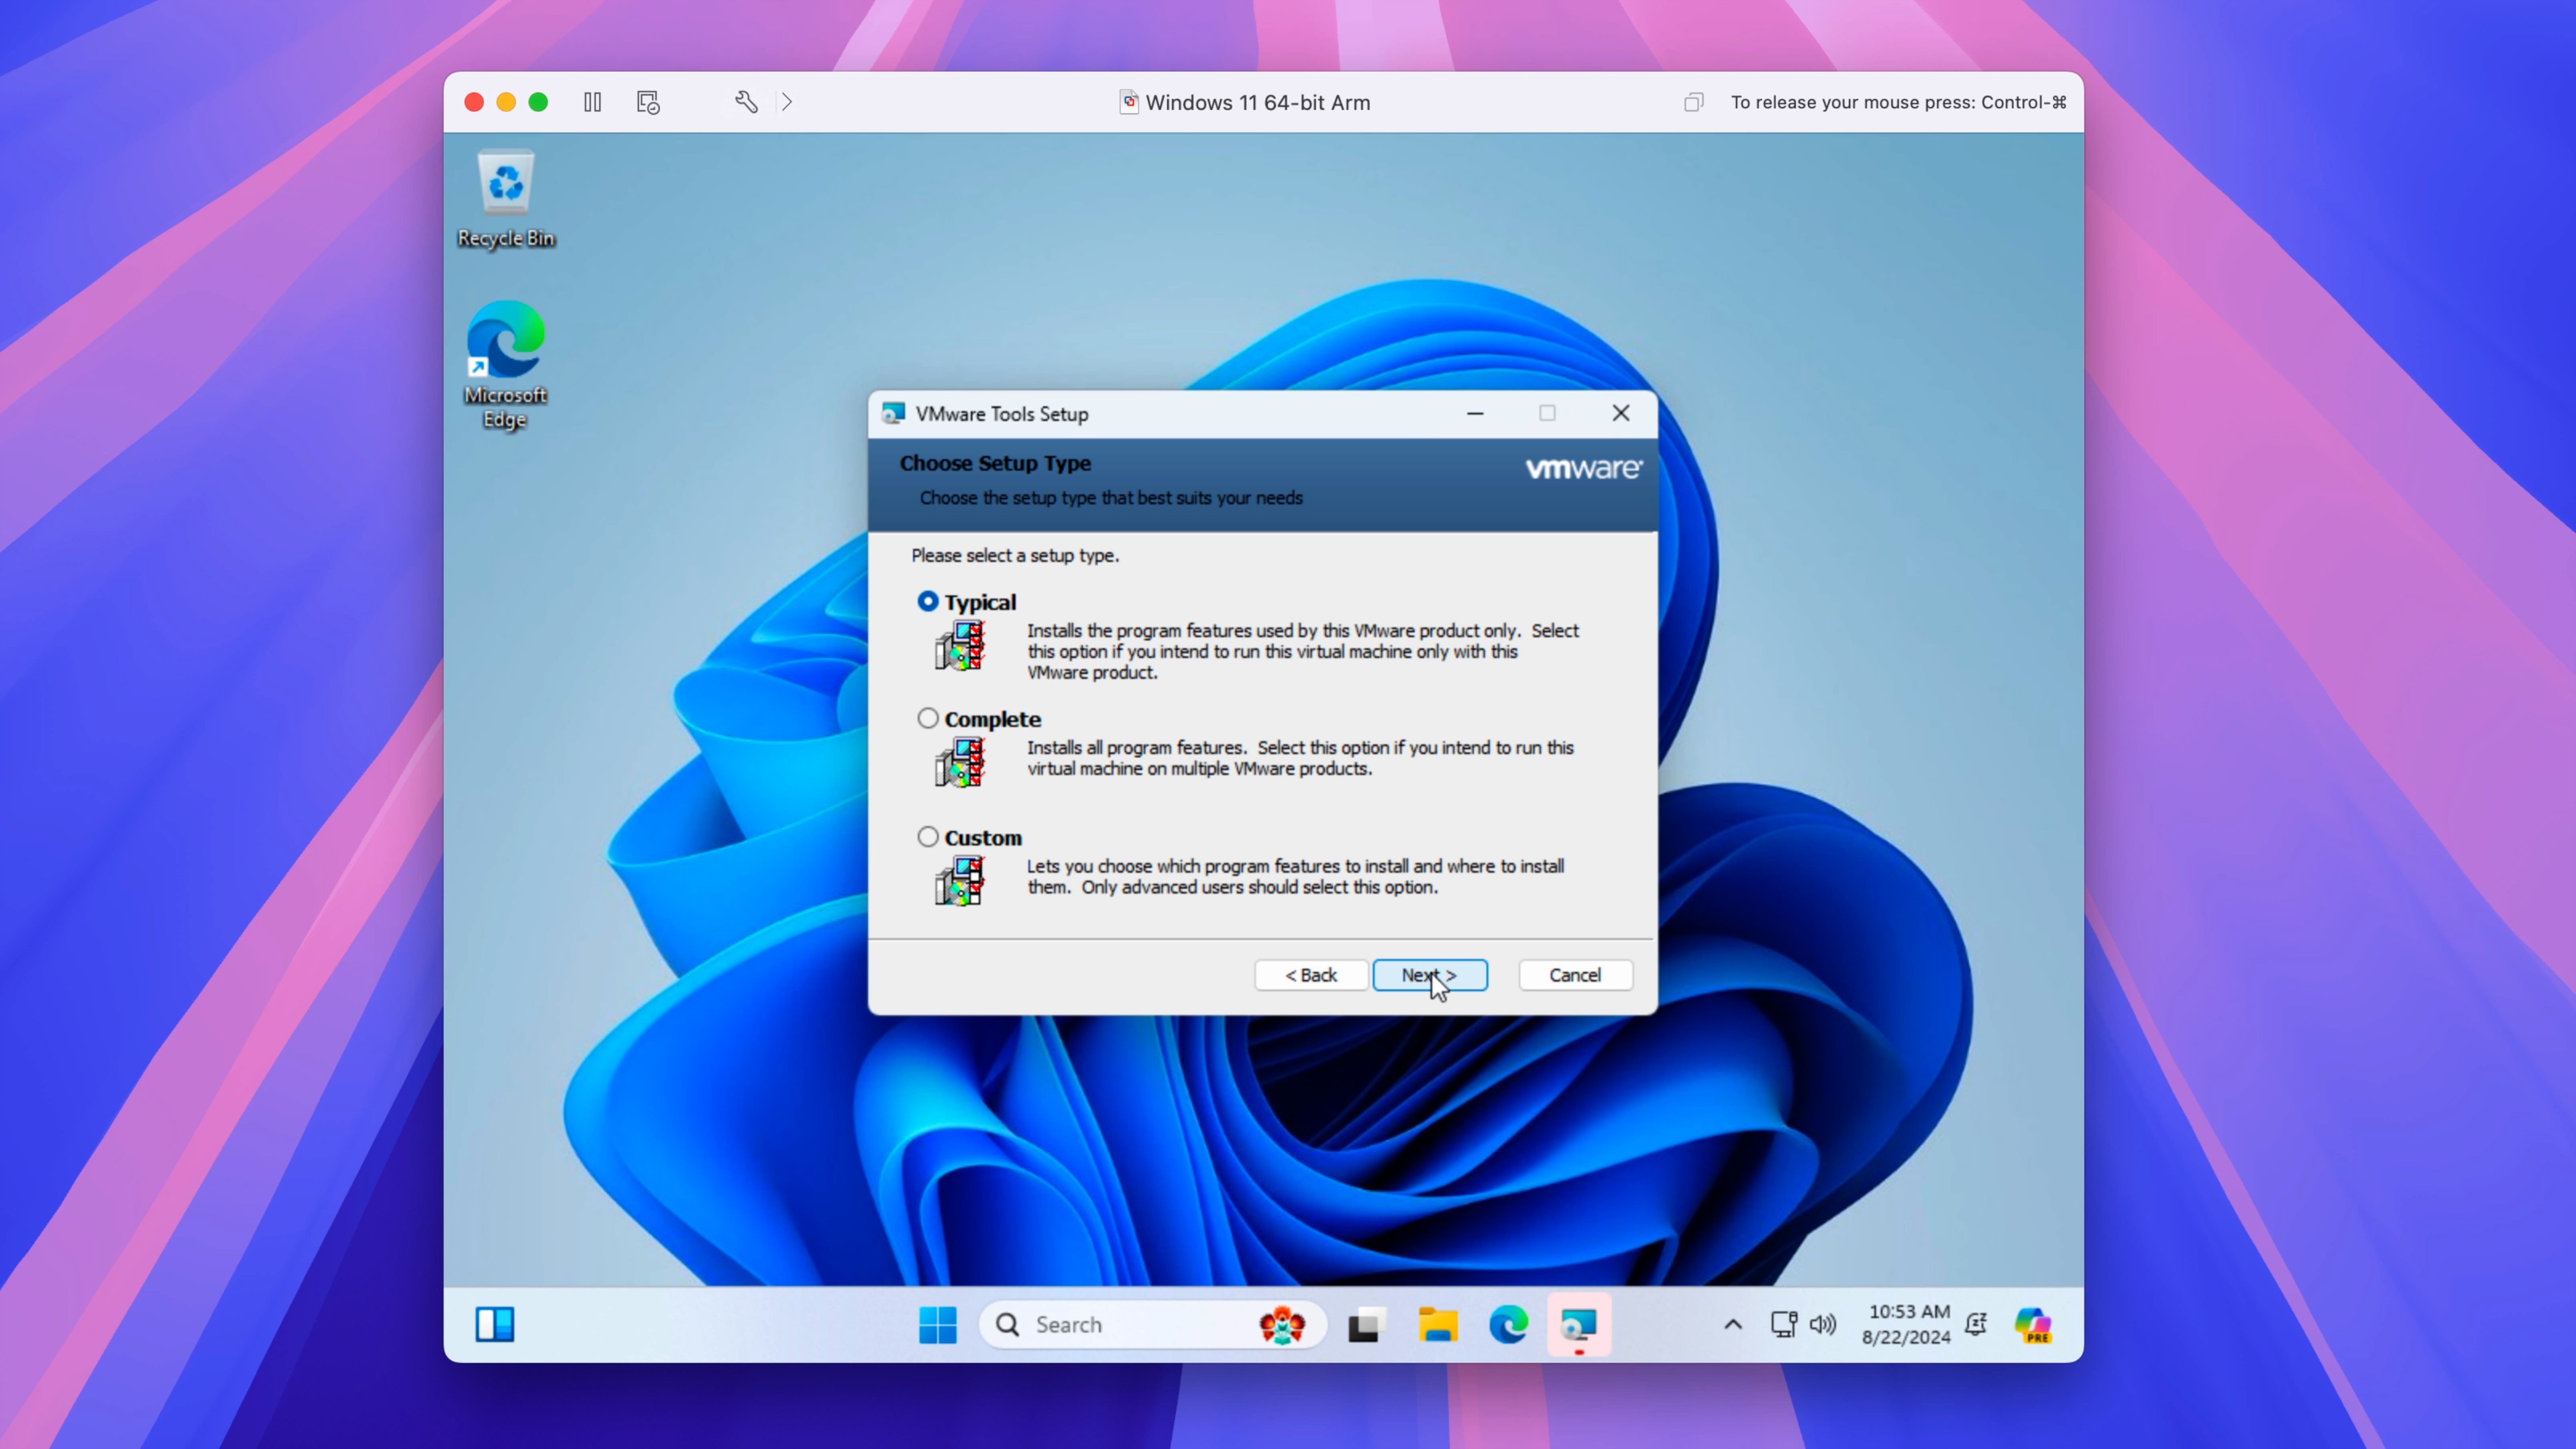Click the VMware Tools Setup icon
Image resolution: width=2576 pixels, height=1449 pixels.
click(x=892, y=413)
